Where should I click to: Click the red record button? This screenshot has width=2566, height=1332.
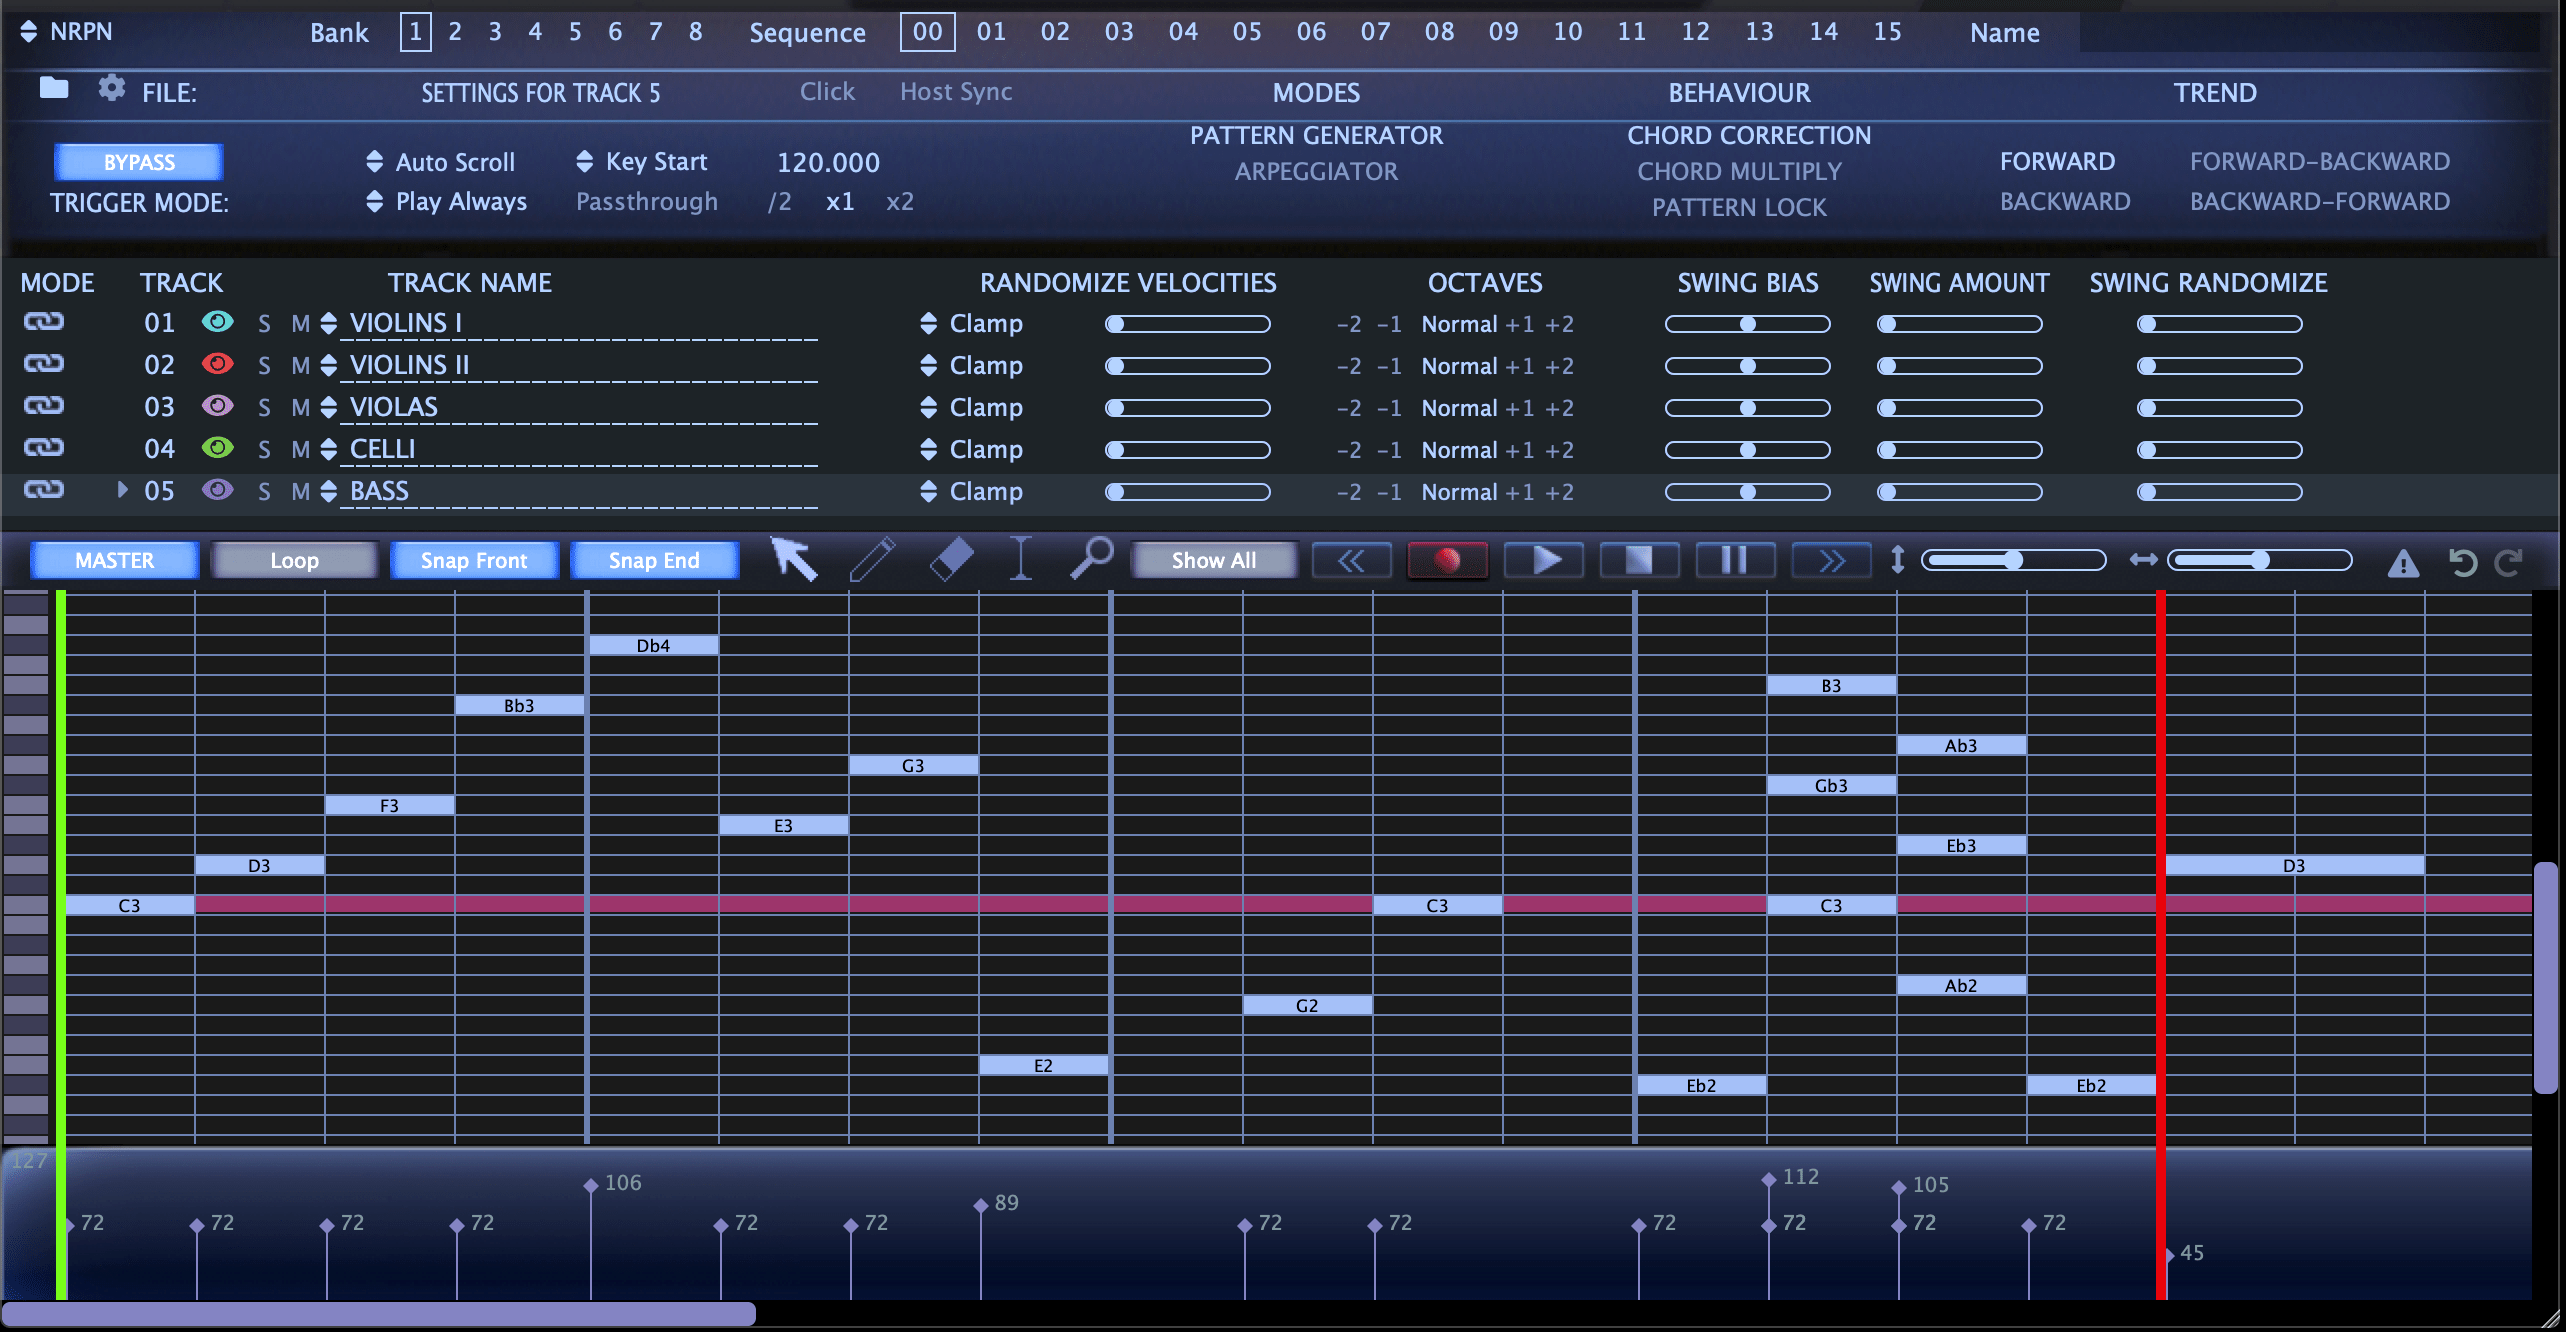tap(1447, 560)
